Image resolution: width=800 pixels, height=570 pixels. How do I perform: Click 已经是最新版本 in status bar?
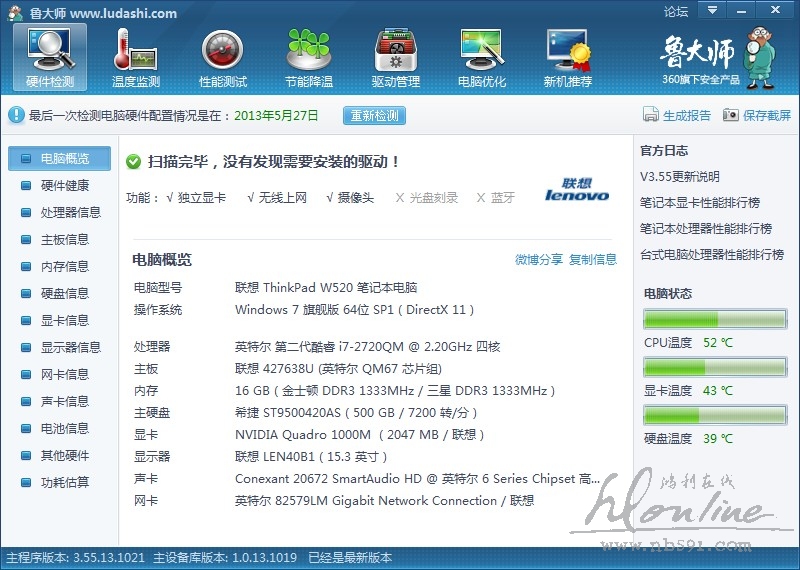350,558
